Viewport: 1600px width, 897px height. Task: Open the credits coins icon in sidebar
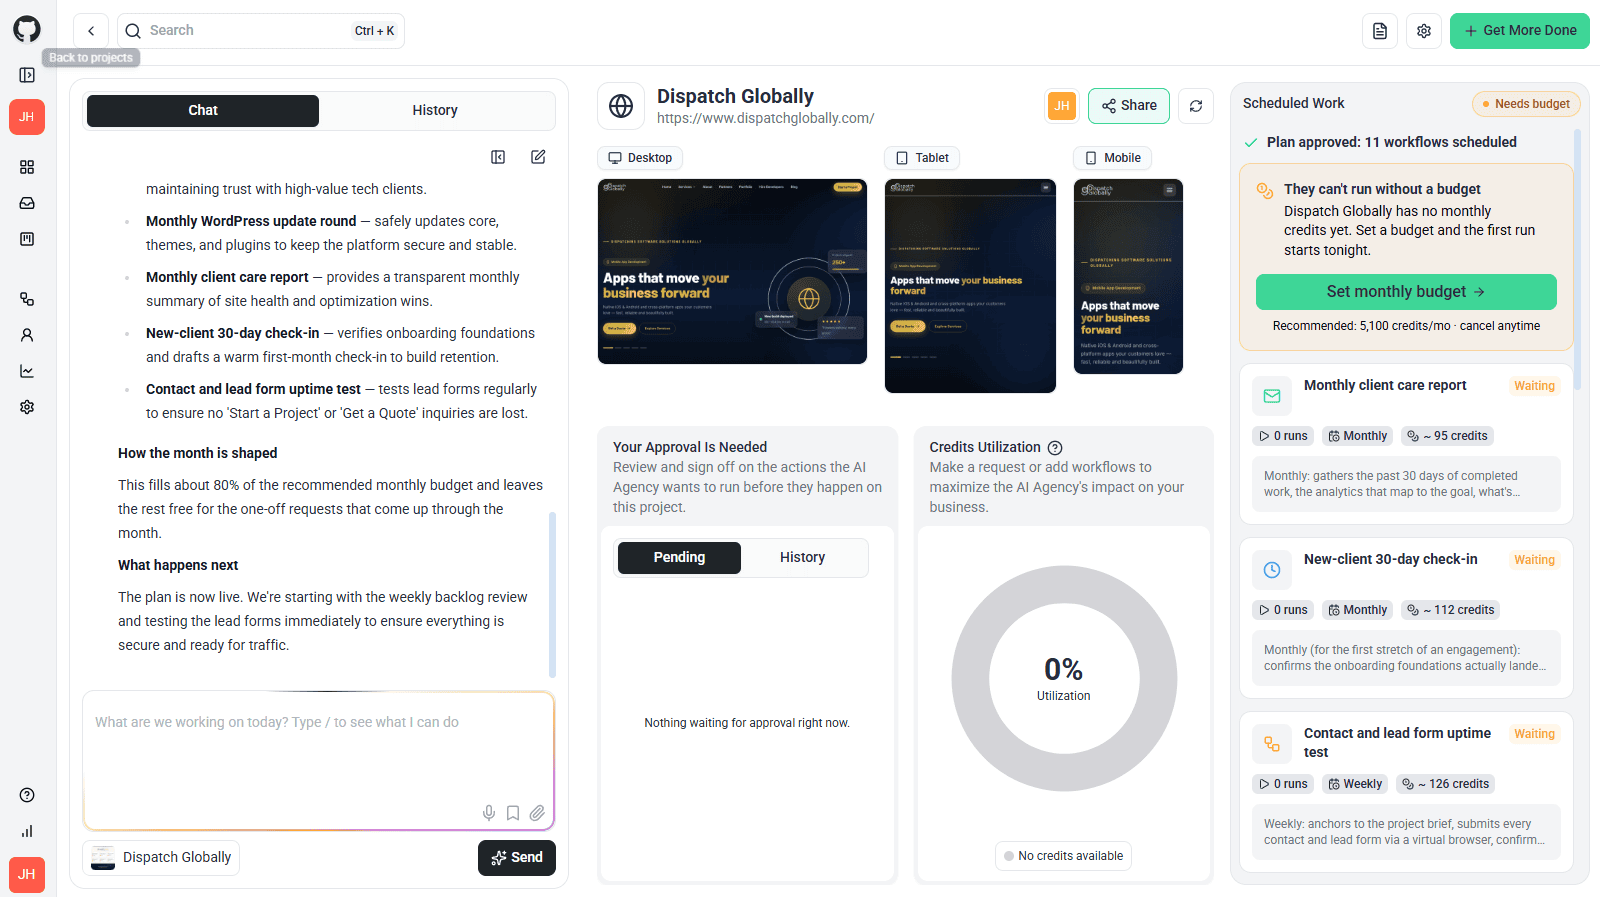pyautogui.click(x=27, y=299)
